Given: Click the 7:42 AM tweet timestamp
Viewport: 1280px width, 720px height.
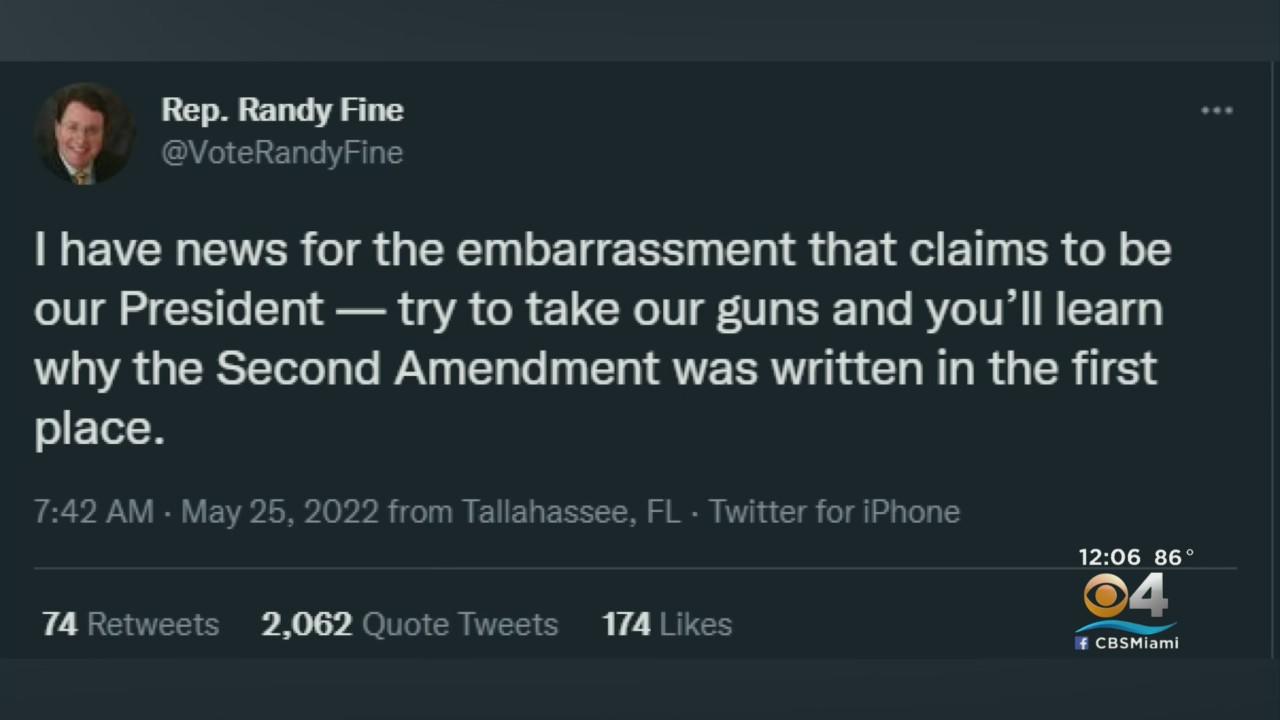Looking at the screenshot, I should point(94,512).
